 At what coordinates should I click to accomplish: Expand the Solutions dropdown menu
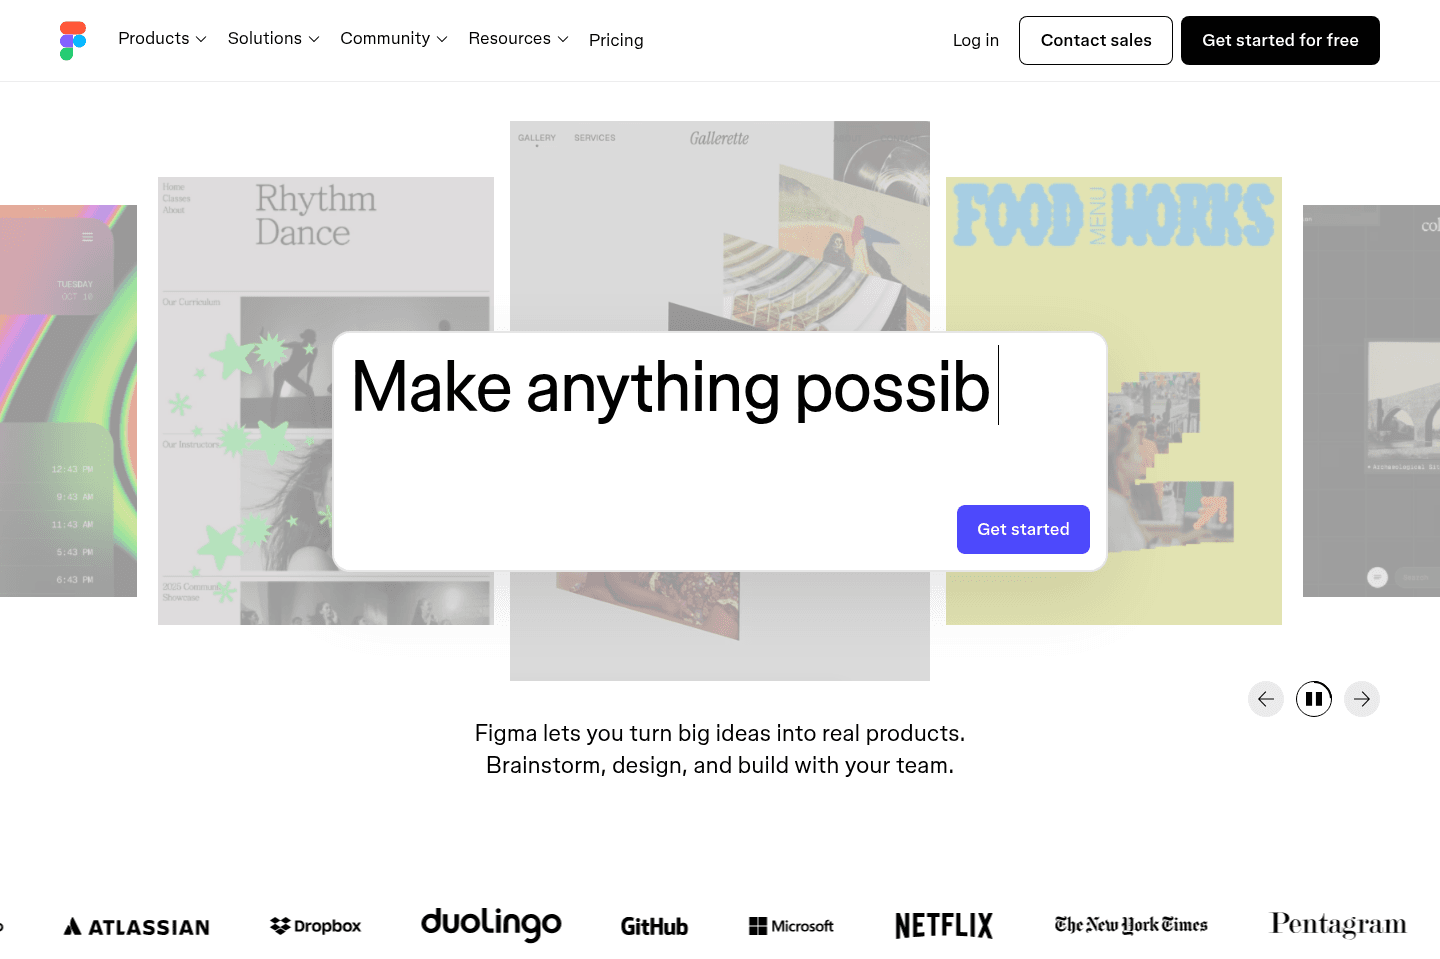(x=273, y=39)
